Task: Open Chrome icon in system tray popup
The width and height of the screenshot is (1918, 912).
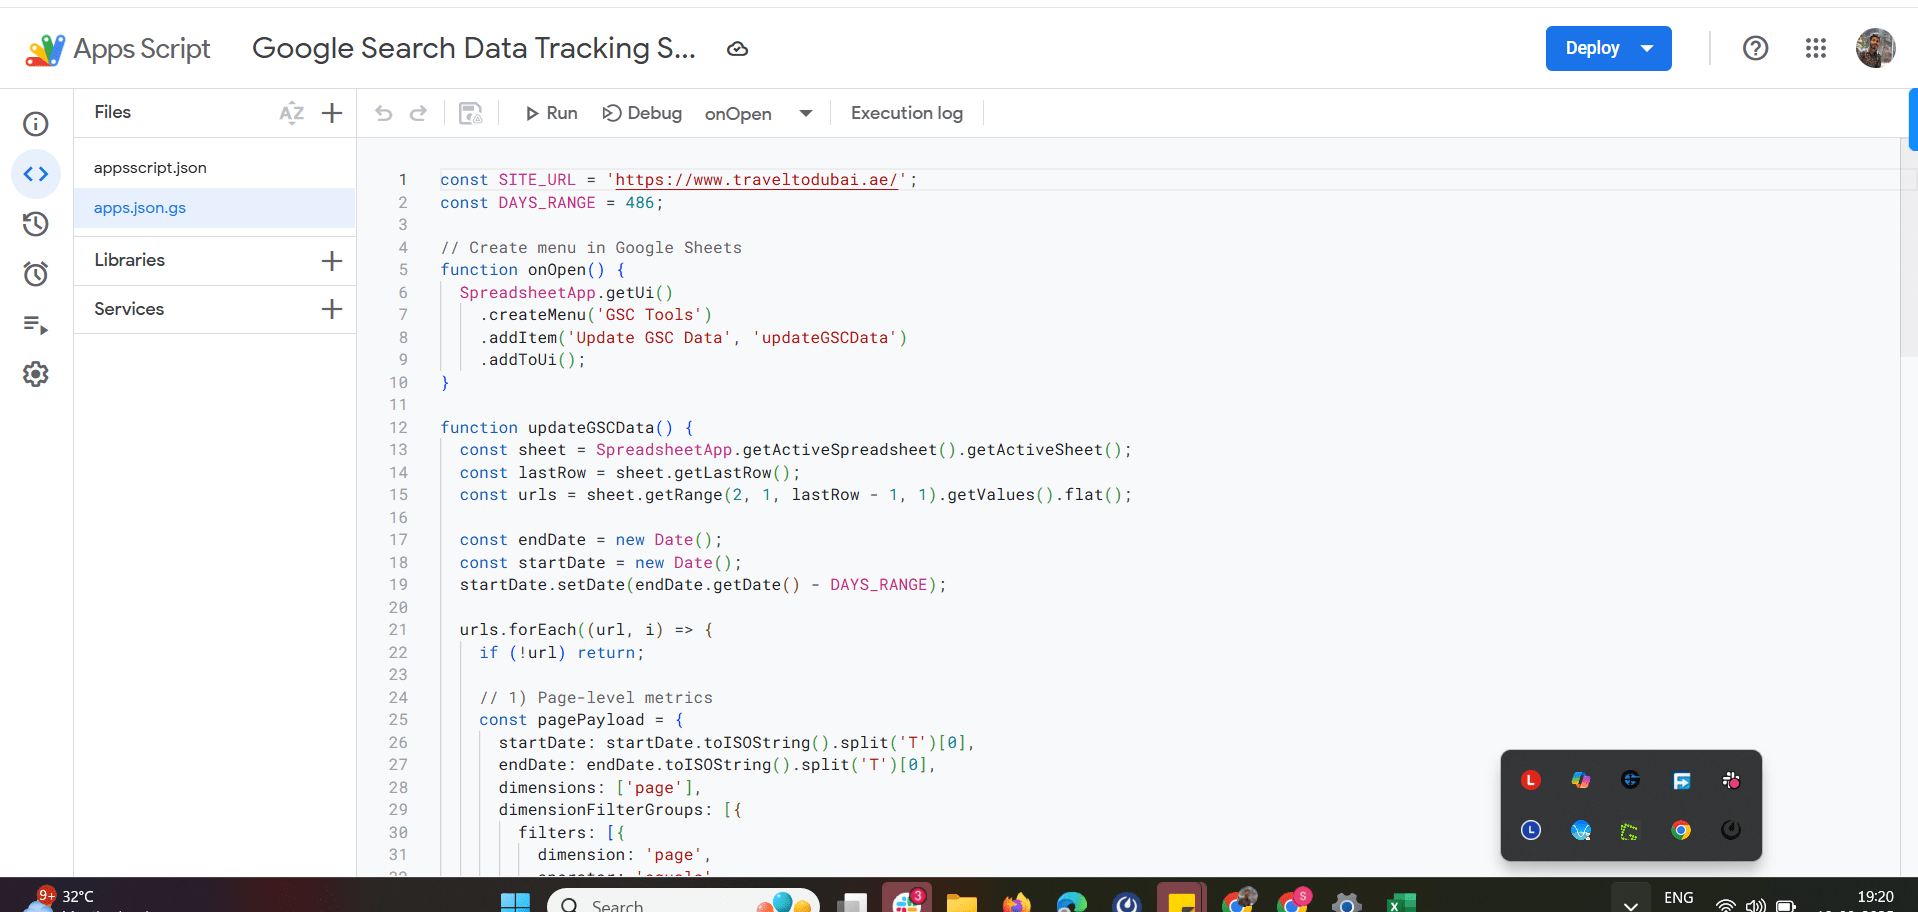Action: tap(1681, 830)
